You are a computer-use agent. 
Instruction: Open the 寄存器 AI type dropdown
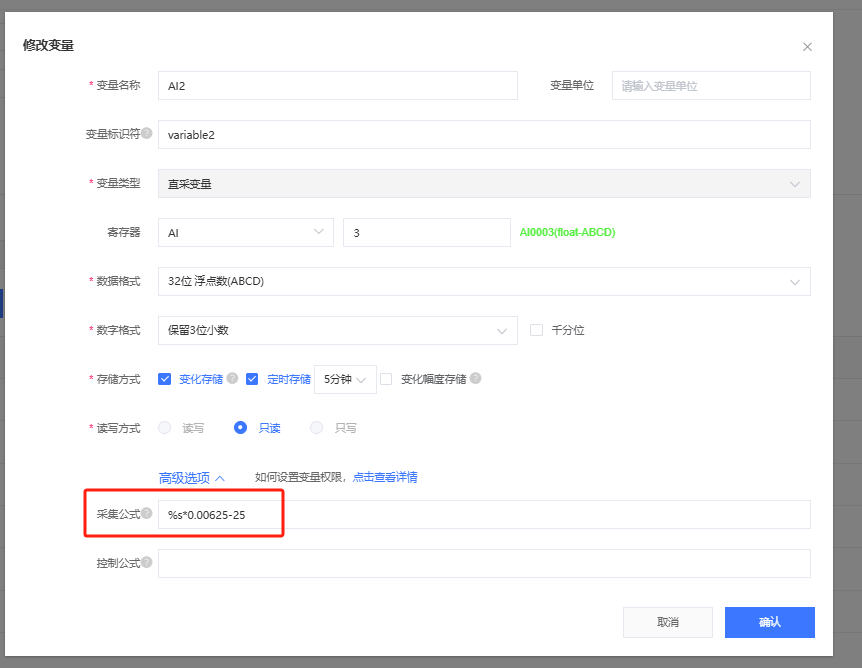click(246, 233)
